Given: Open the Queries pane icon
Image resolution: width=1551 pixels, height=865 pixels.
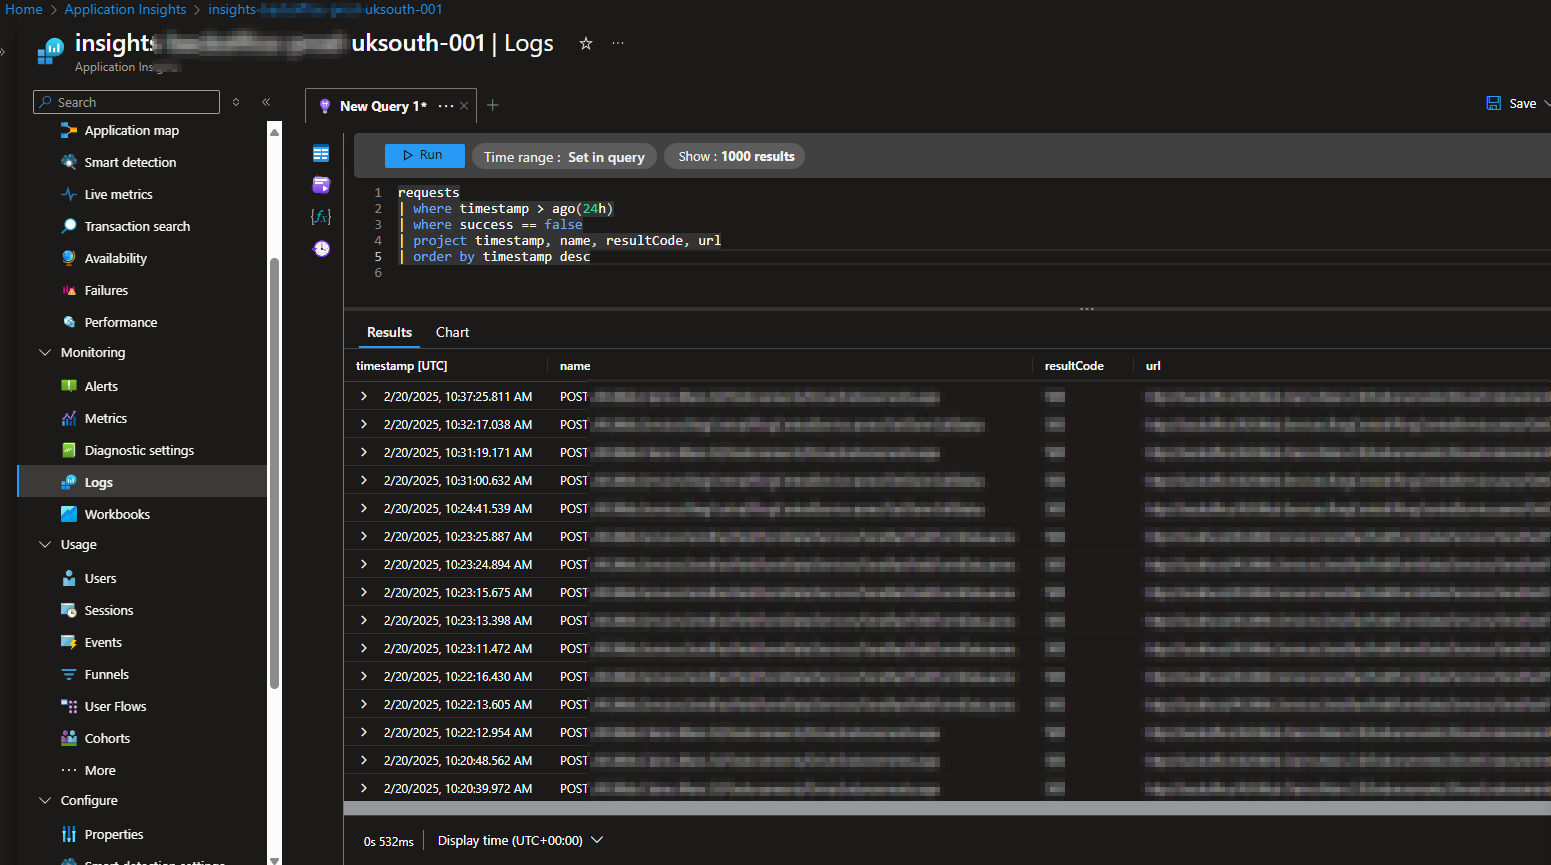Looking at the screenshot, I should tap(321, 185).
